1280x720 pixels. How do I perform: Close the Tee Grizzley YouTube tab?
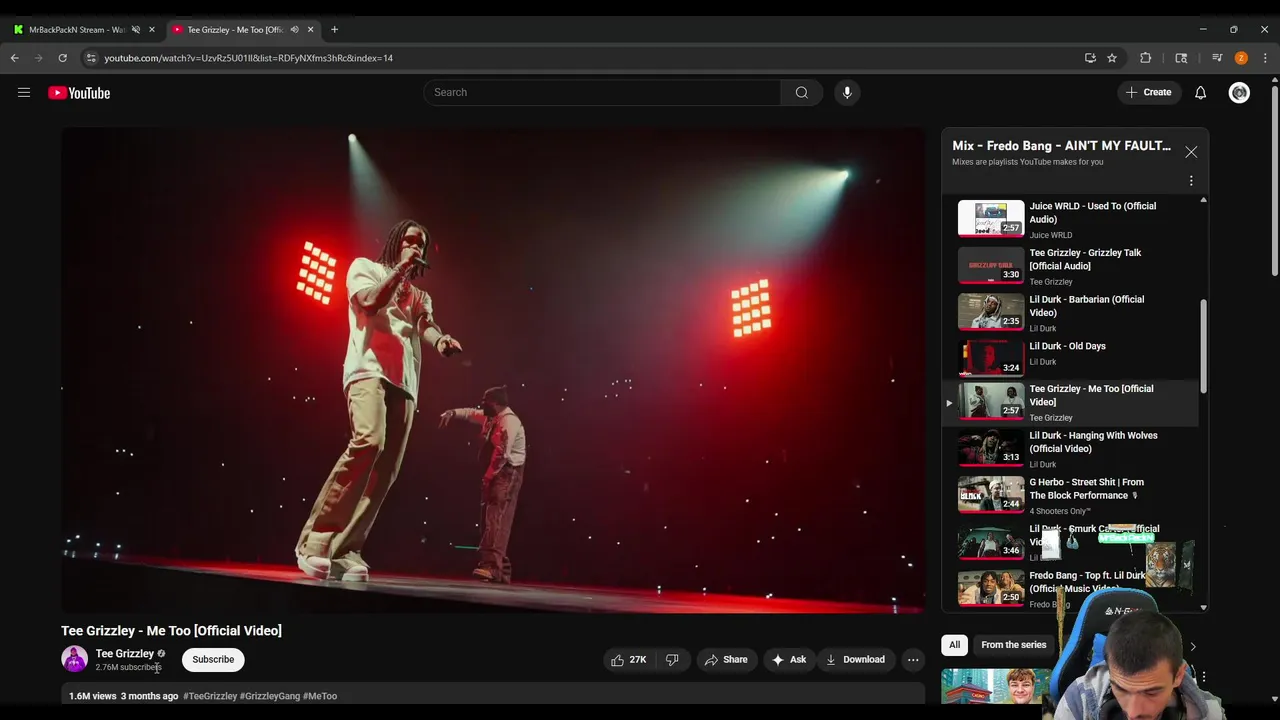pos(310,30)
